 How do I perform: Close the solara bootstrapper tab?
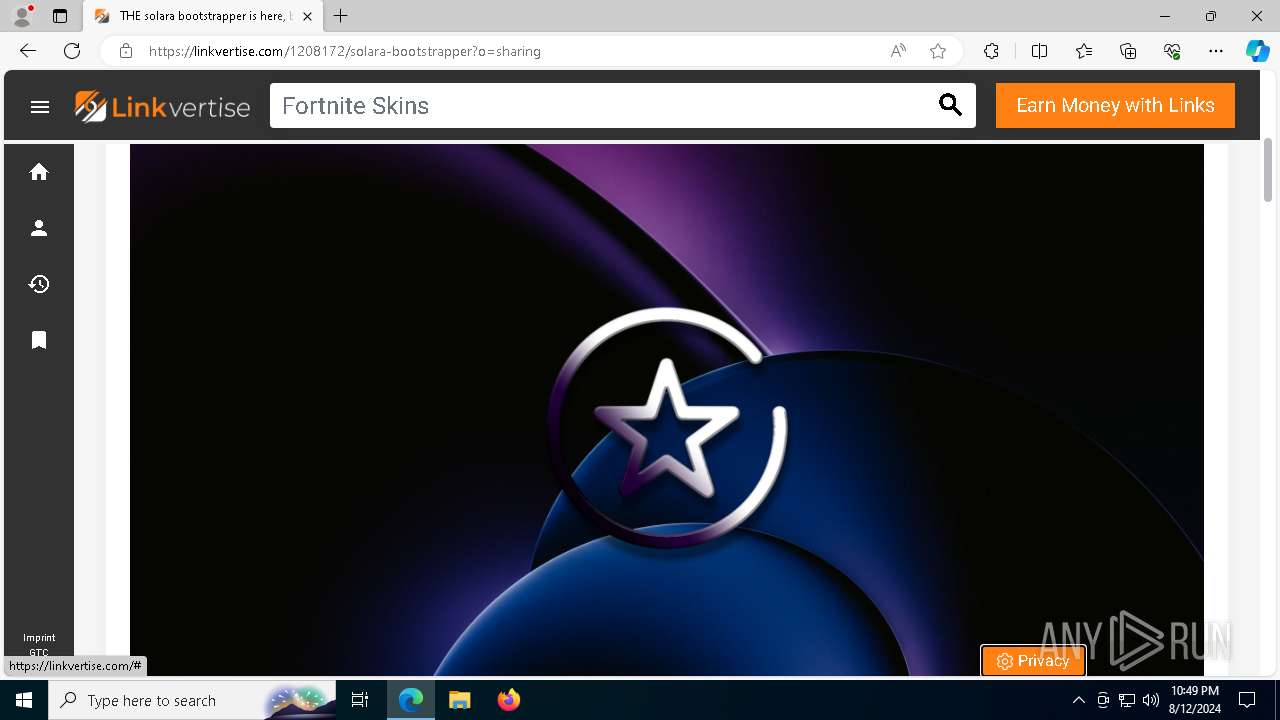(x=308, y=16)
